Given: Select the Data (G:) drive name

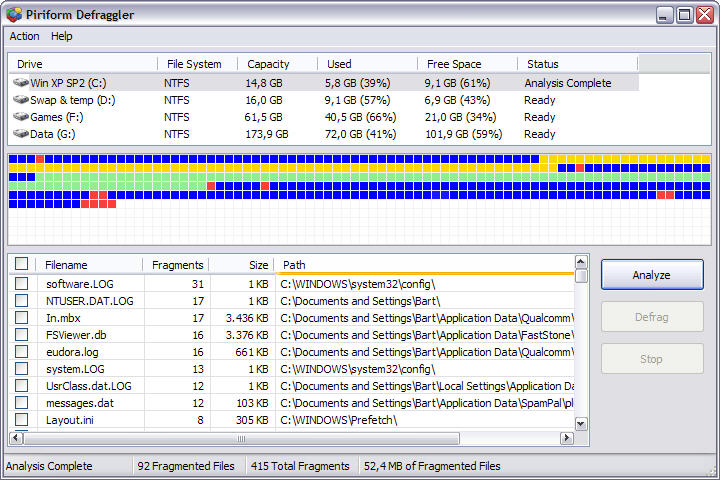Looking at the screenshot, I should (x=52, y=134).
